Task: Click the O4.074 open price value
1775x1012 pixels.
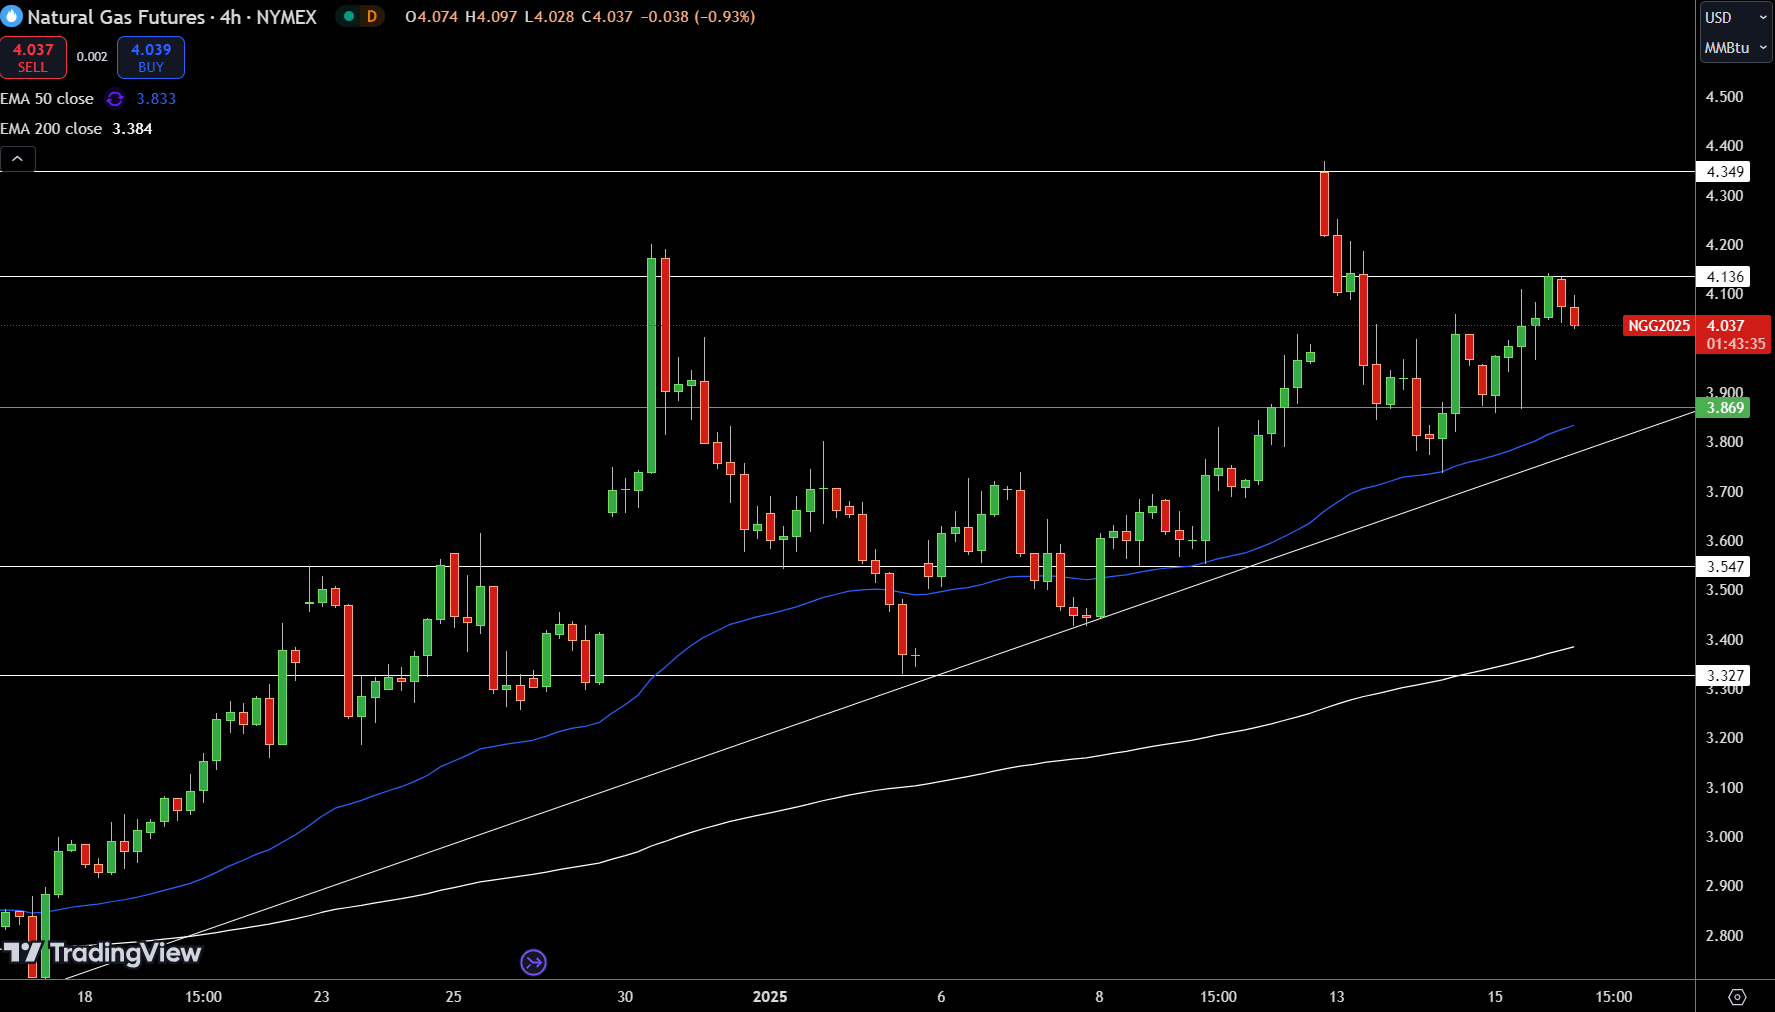Action: point(432,16)
